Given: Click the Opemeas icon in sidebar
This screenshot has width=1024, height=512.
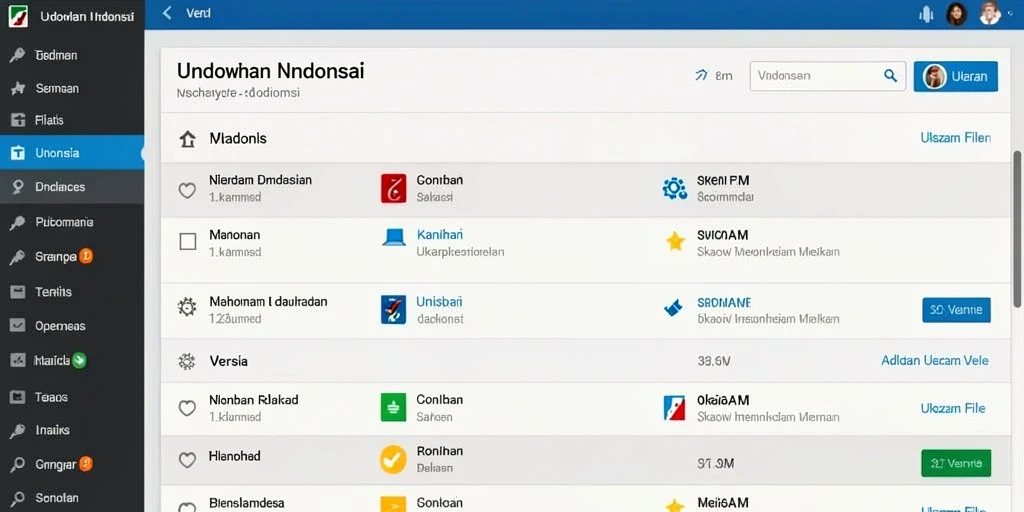Looking at the screenshot, I should (x=17, y=325).
